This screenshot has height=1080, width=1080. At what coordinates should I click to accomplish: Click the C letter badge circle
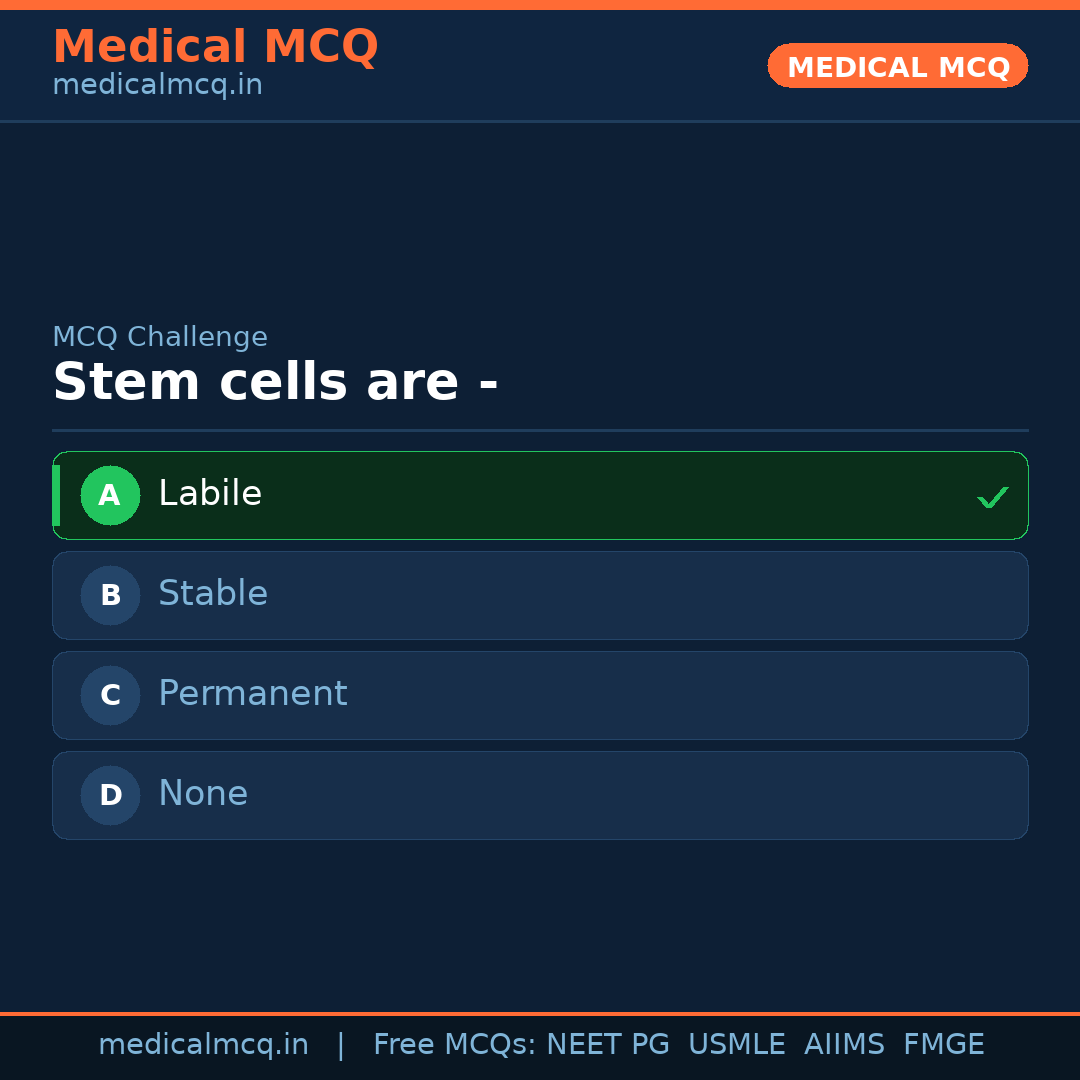[110, 695]
